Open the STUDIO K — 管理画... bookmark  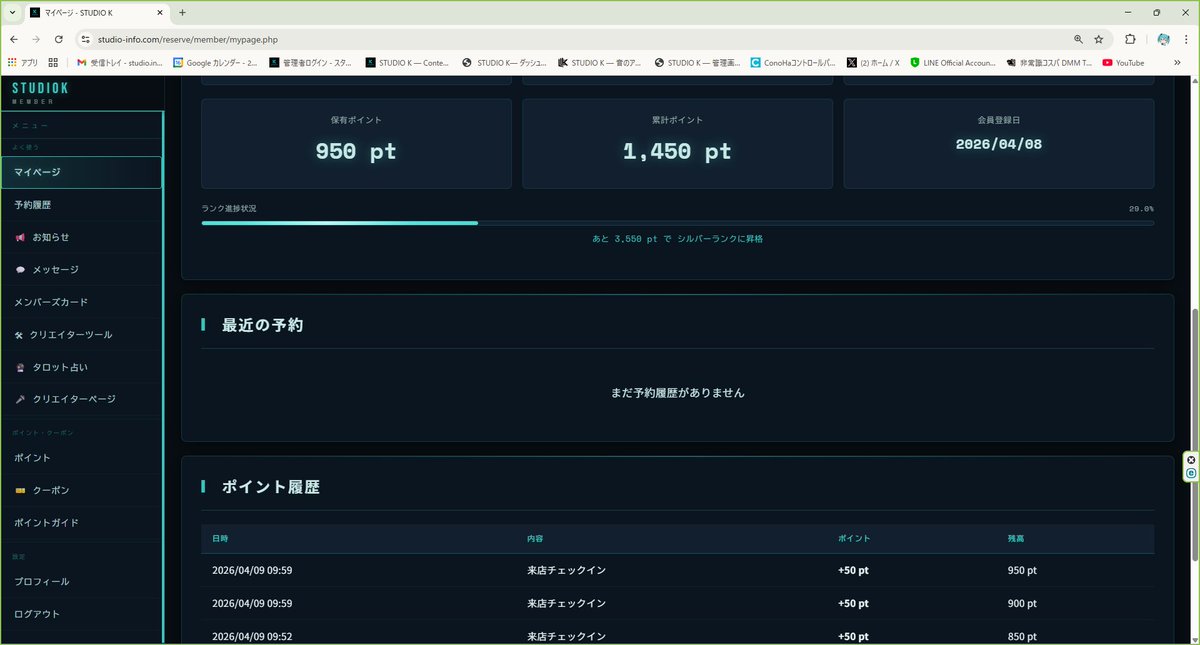tap(697, 62)
